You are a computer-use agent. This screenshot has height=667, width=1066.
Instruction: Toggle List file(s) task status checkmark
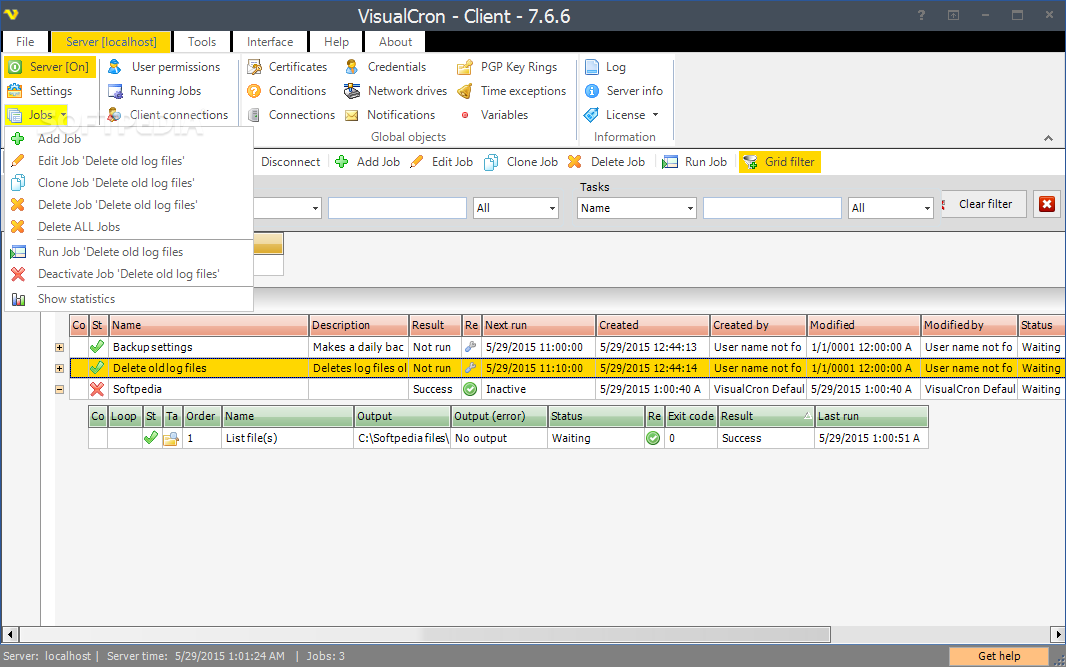click(151, 438)
